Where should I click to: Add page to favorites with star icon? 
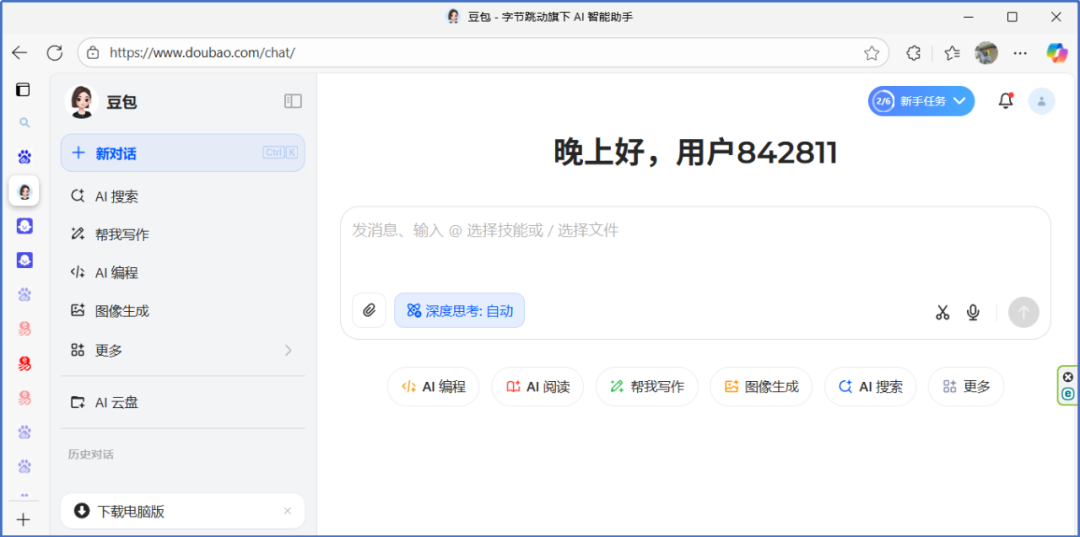tap(871, 53)
